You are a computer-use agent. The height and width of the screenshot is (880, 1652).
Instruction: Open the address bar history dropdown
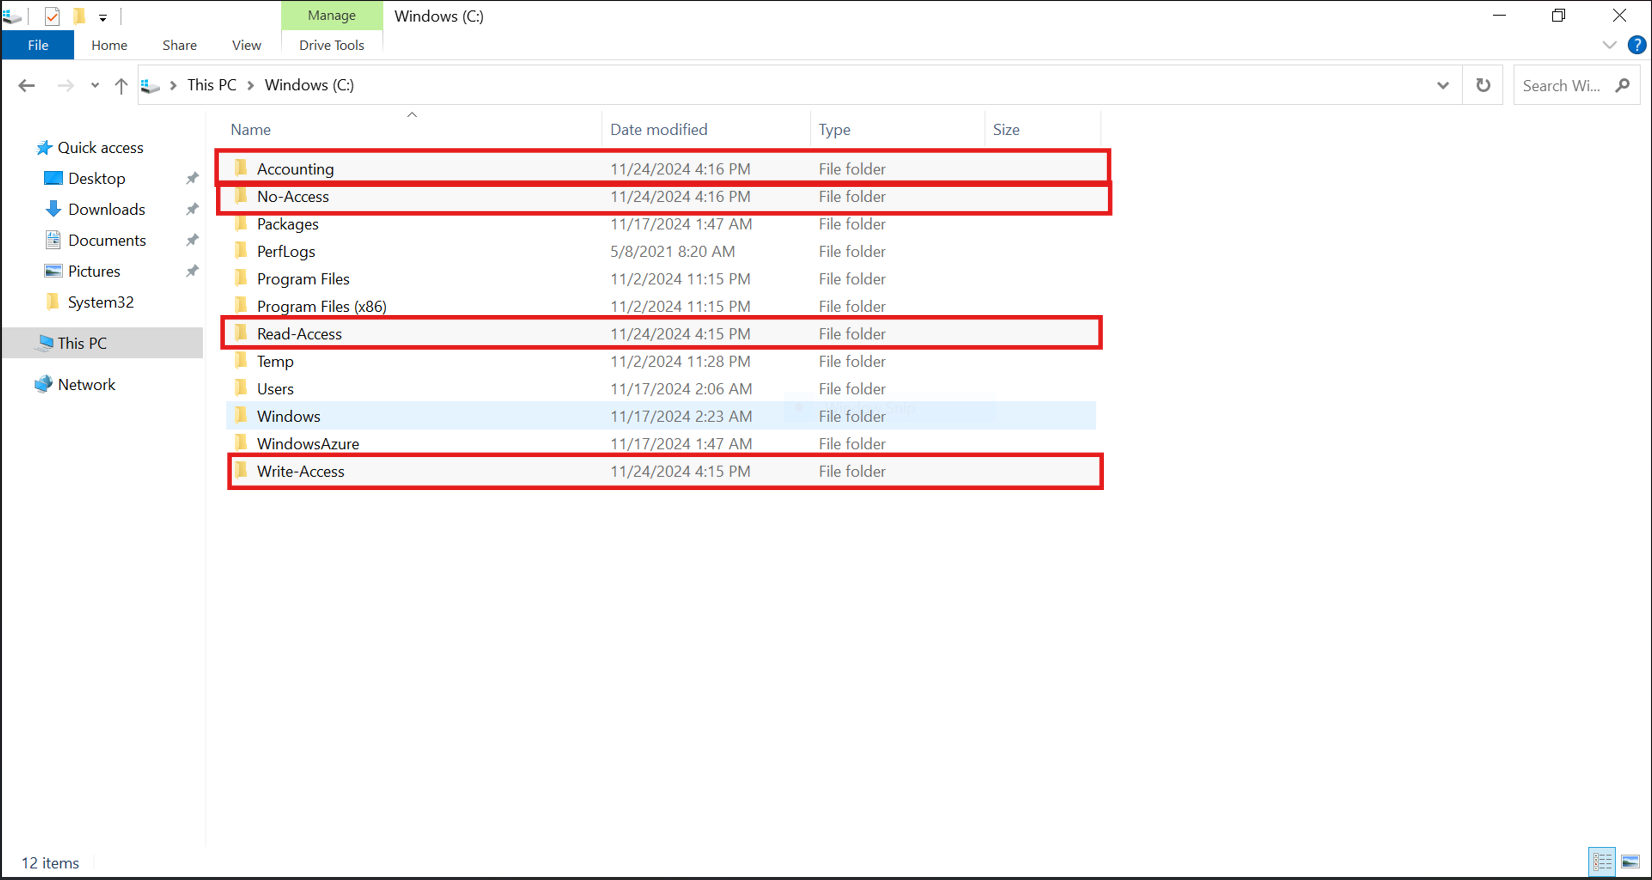1443,86
